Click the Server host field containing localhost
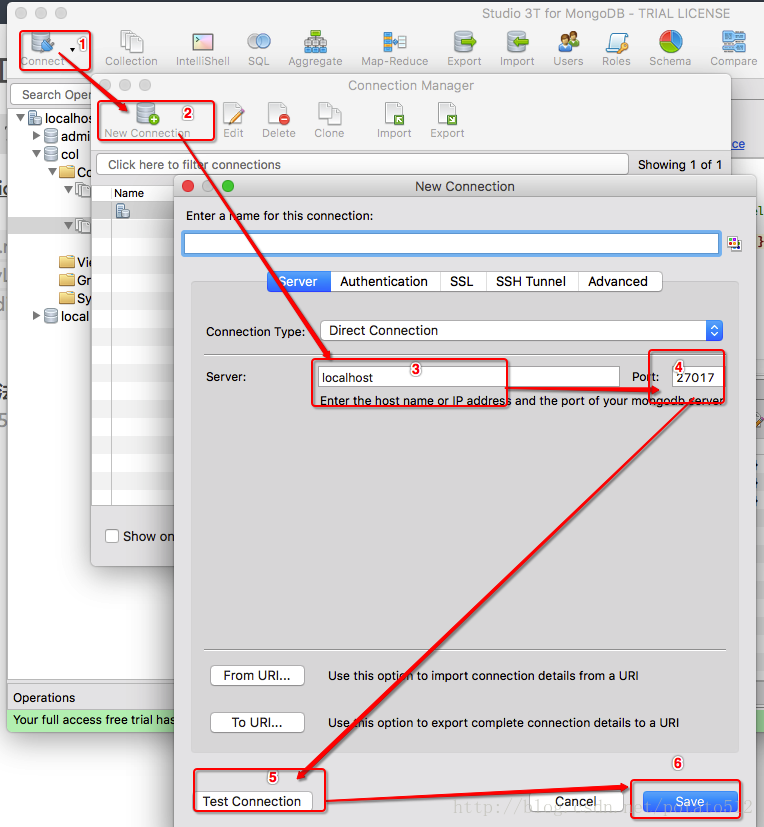Screen dimensions: 764x827 click(468, 377)
